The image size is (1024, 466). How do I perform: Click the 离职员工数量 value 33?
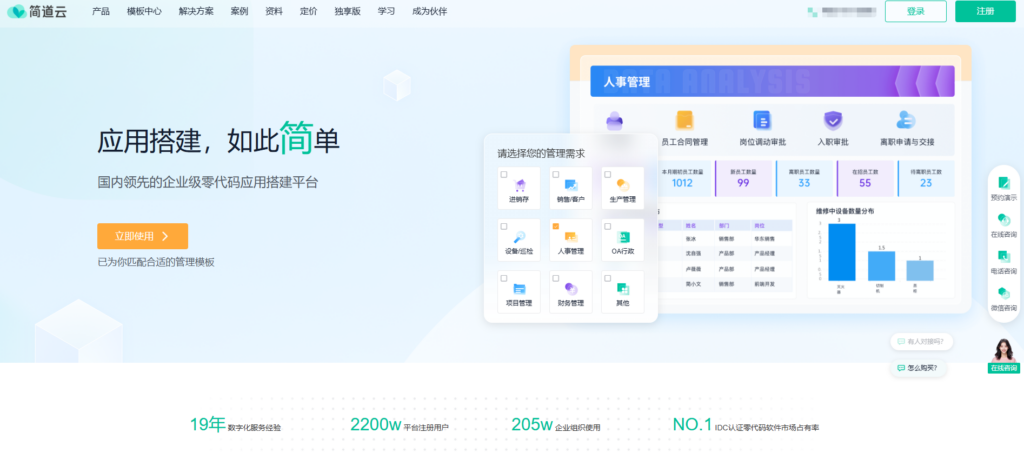click(804, 183)
